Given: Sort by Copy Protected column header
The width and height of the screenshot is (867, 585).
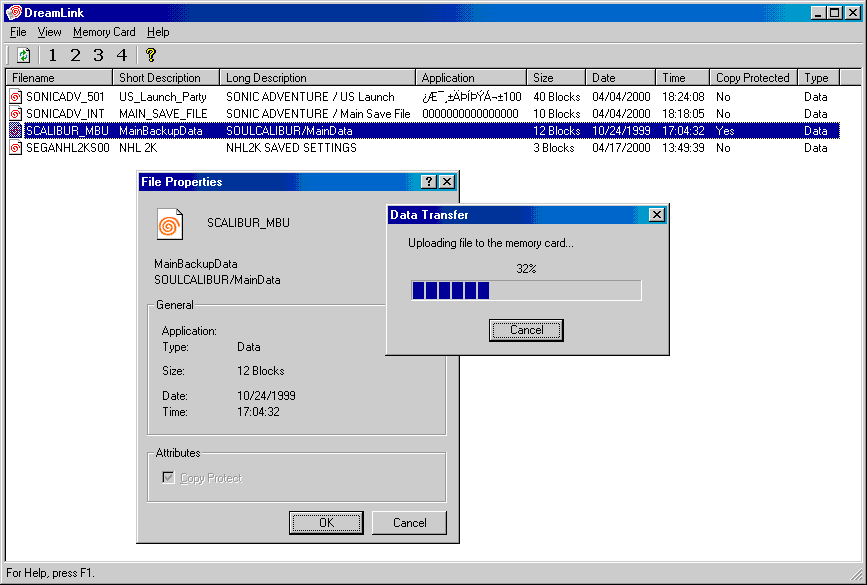Looking at the screenshot, I should pos(753,77).
